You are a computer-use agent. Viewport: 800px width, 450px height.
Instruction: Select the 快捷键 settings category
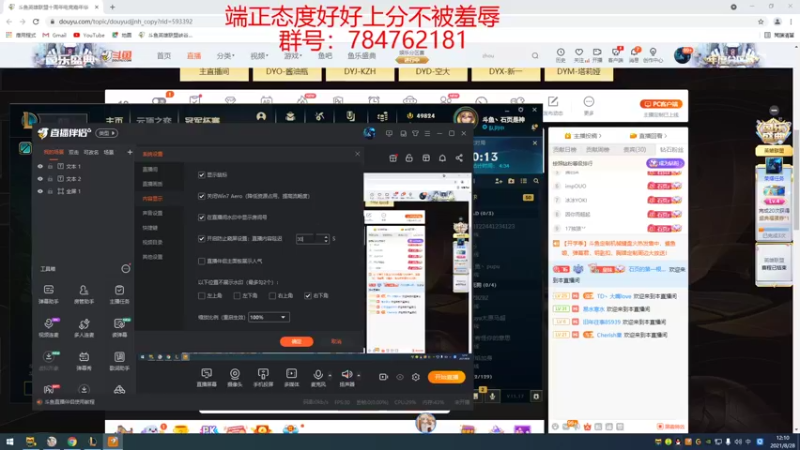tap(150, 228)
